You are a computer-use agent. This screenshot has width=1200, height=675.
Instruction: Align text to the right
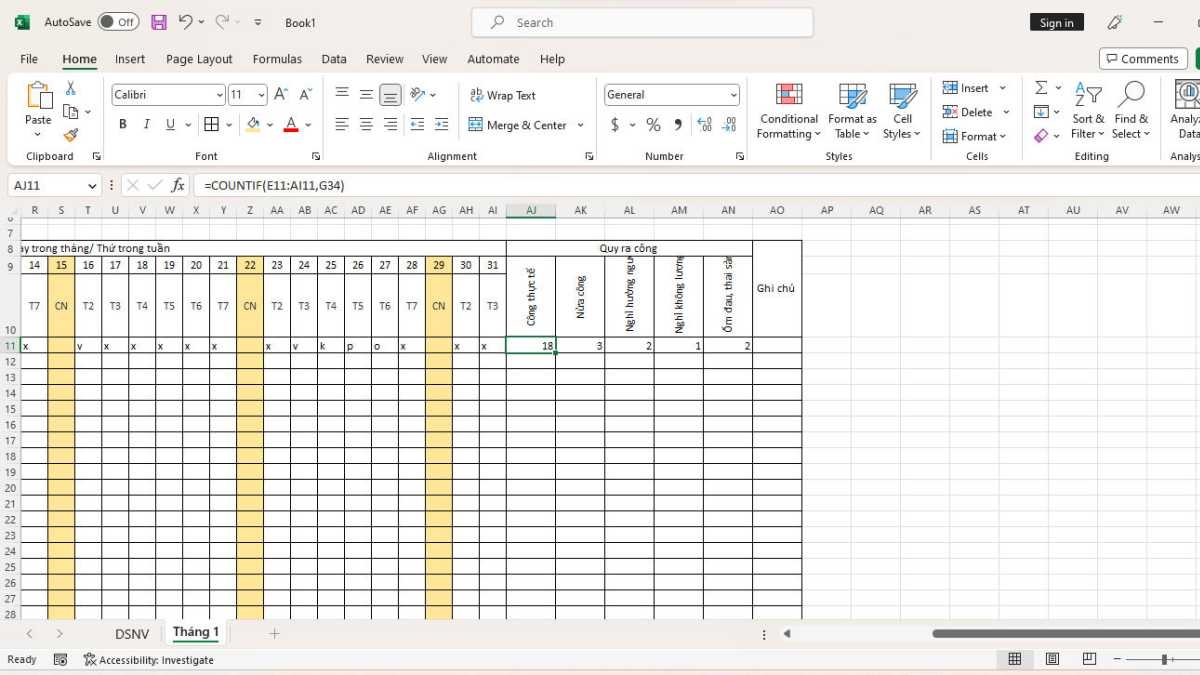(x=390, y=125)
